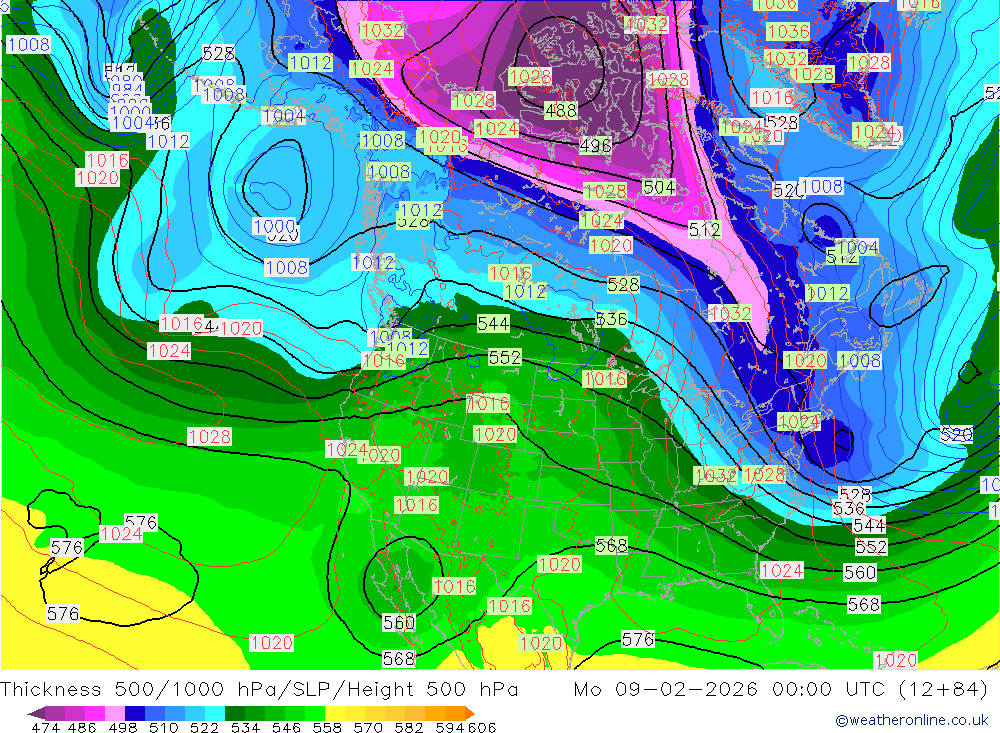Click the '486' value under the legend

click(x=82, y=728)
